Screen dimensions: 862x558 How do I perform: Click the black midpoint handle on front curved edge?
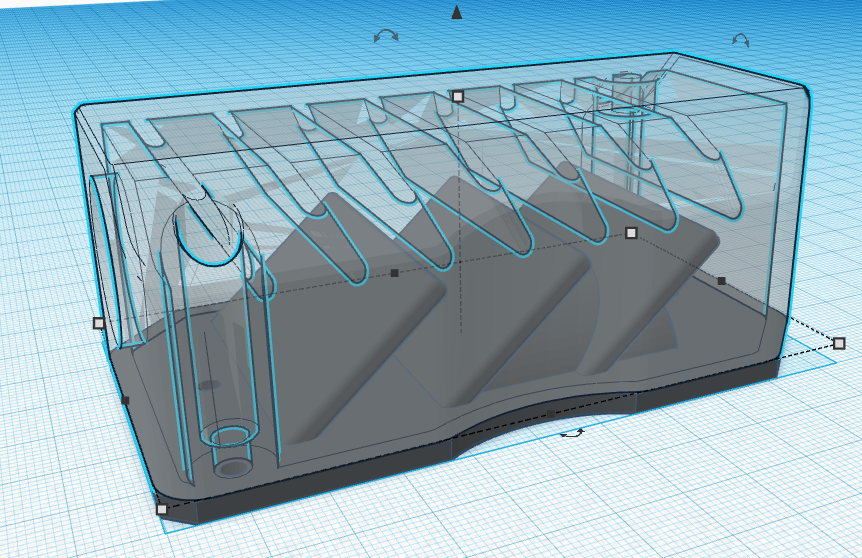pos(550,412)
